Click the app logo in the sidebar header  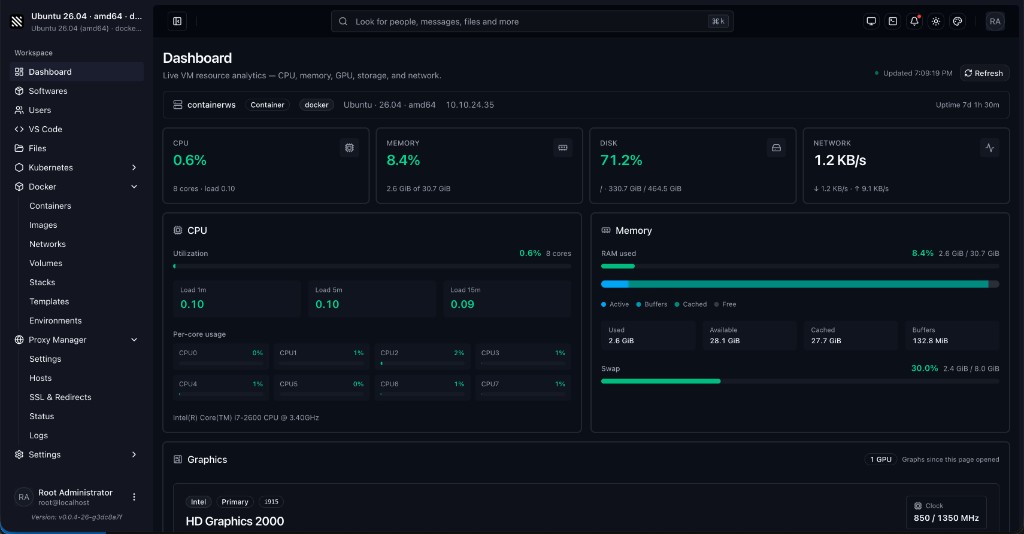[17, 22]
